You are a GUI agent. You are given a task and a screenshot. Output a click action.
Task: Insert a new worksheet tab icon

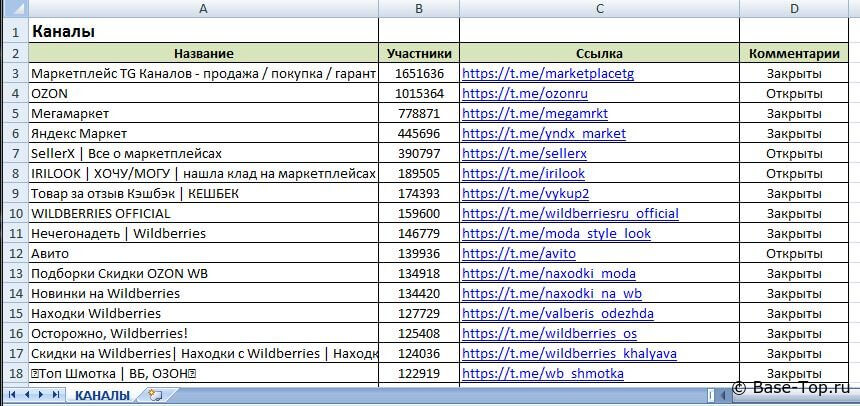[x=154, y=396]
